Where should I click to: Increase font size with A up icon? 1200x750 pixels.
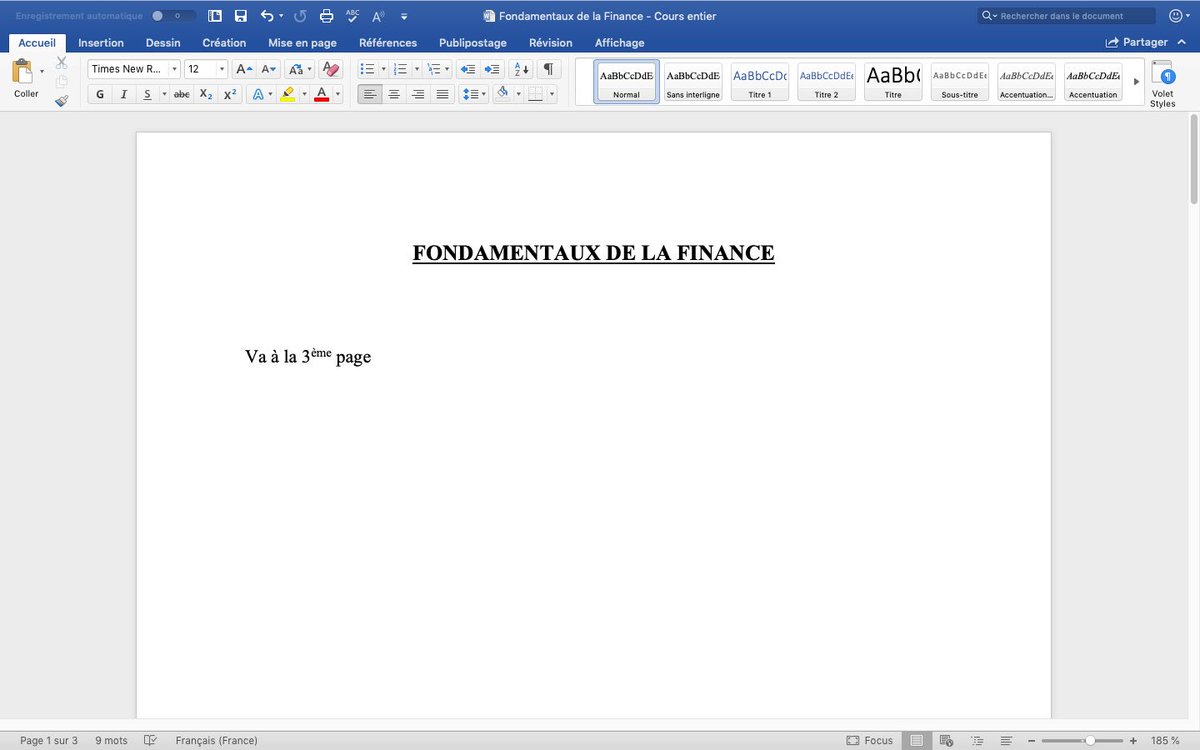[x=244, y=69]
